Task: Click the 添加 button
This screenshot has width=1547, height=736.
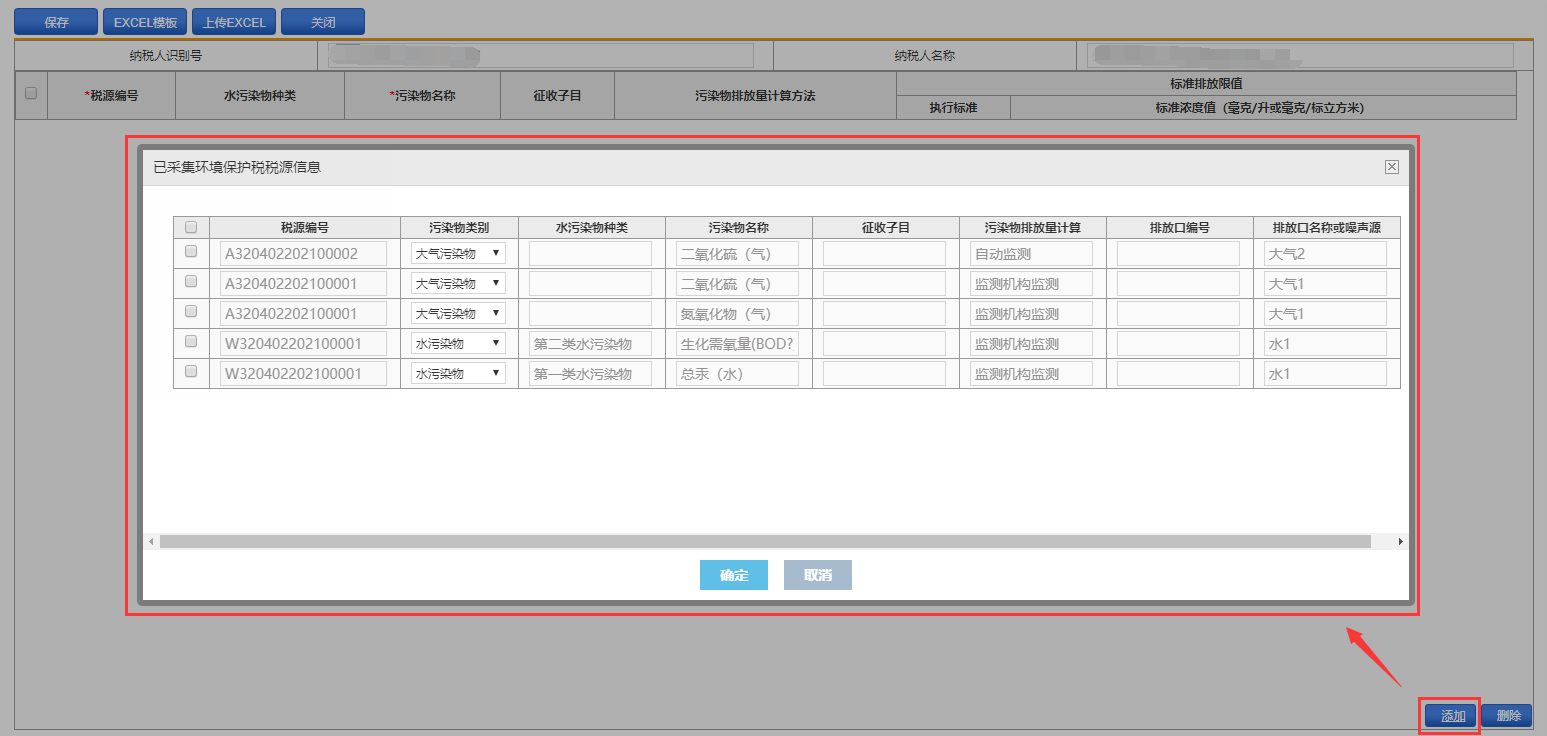Action: point(1452,716)
